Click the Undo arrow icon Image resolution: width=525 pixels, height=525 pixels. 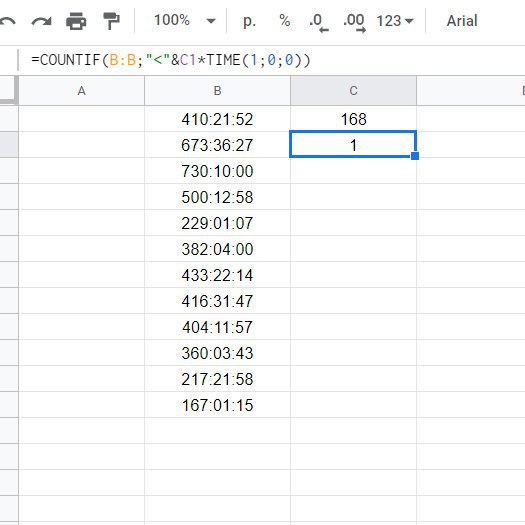pos(7,21)
